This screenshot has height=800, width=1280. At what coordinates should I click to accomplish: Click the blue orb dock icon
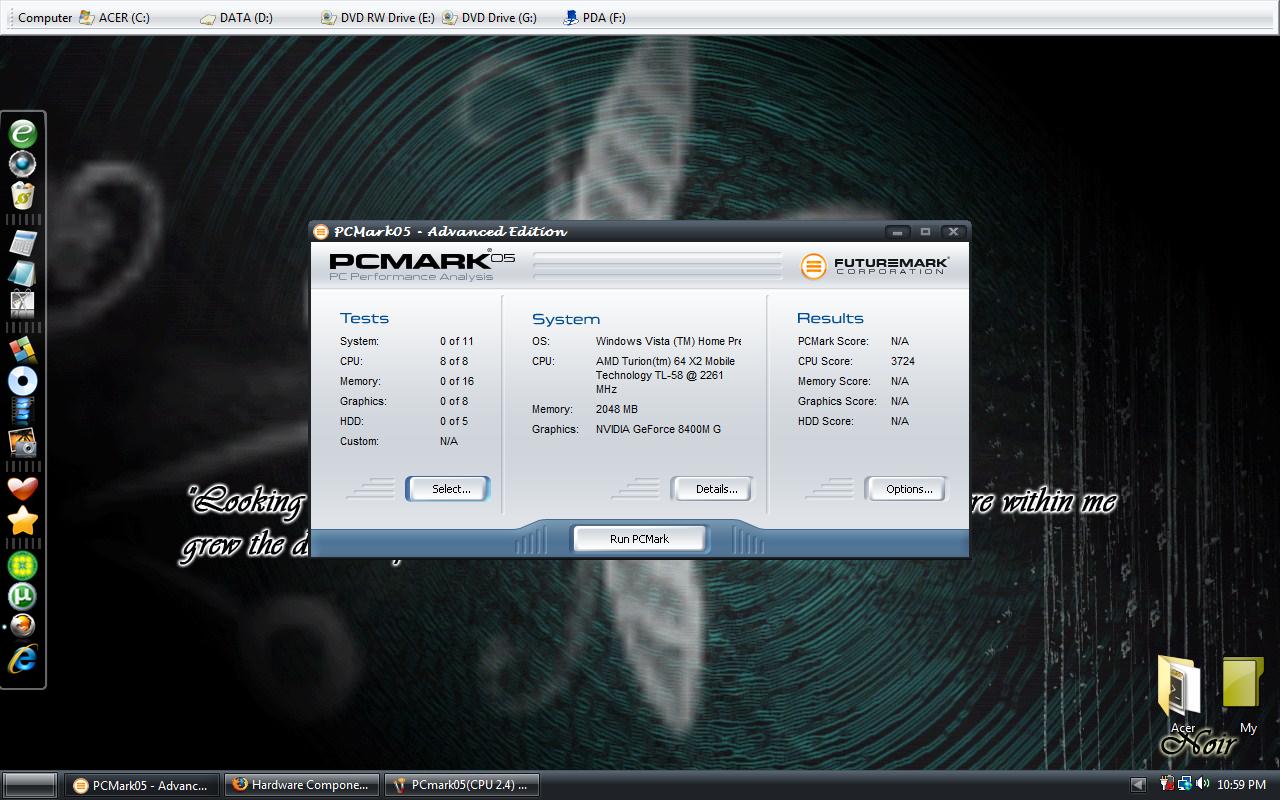click(22, 164)
